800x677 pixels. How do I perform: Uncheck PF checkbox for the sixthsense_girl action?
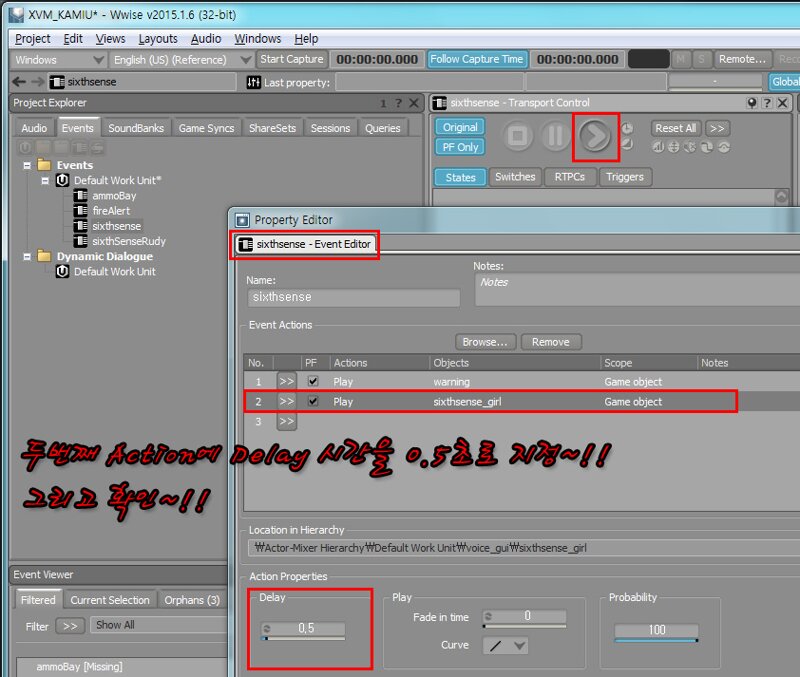[313, 401]
